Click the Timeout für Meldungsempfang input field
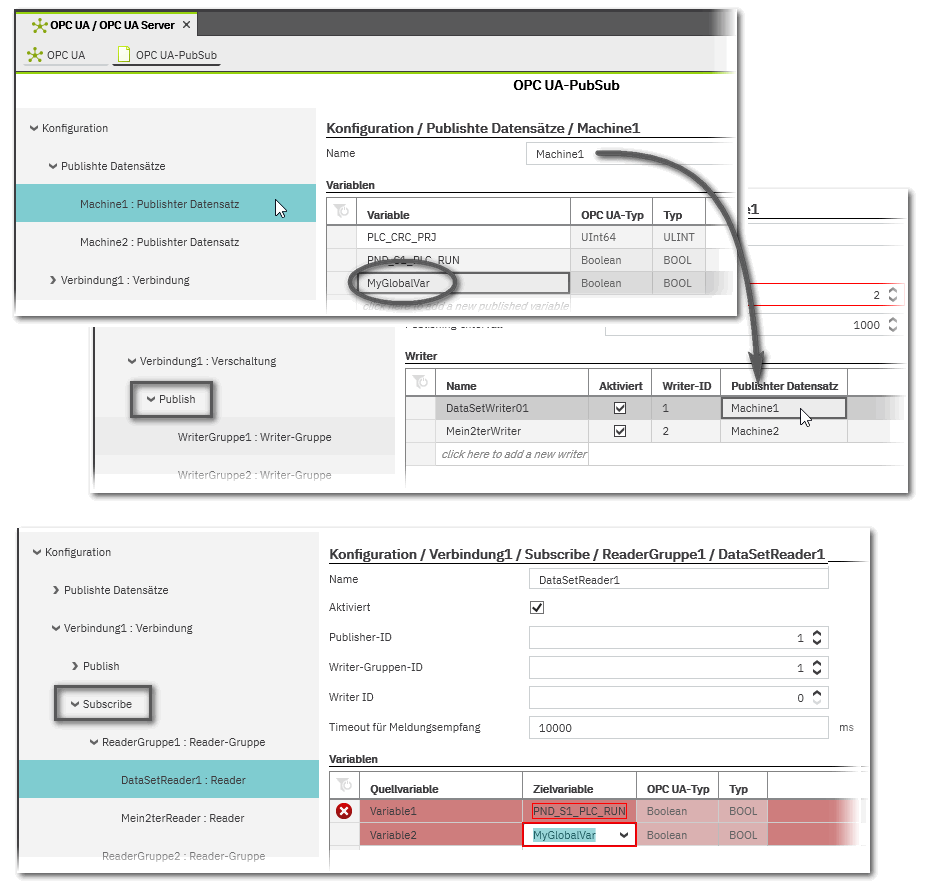This screenshot has height=890, width=932. (x=678, y=728)
